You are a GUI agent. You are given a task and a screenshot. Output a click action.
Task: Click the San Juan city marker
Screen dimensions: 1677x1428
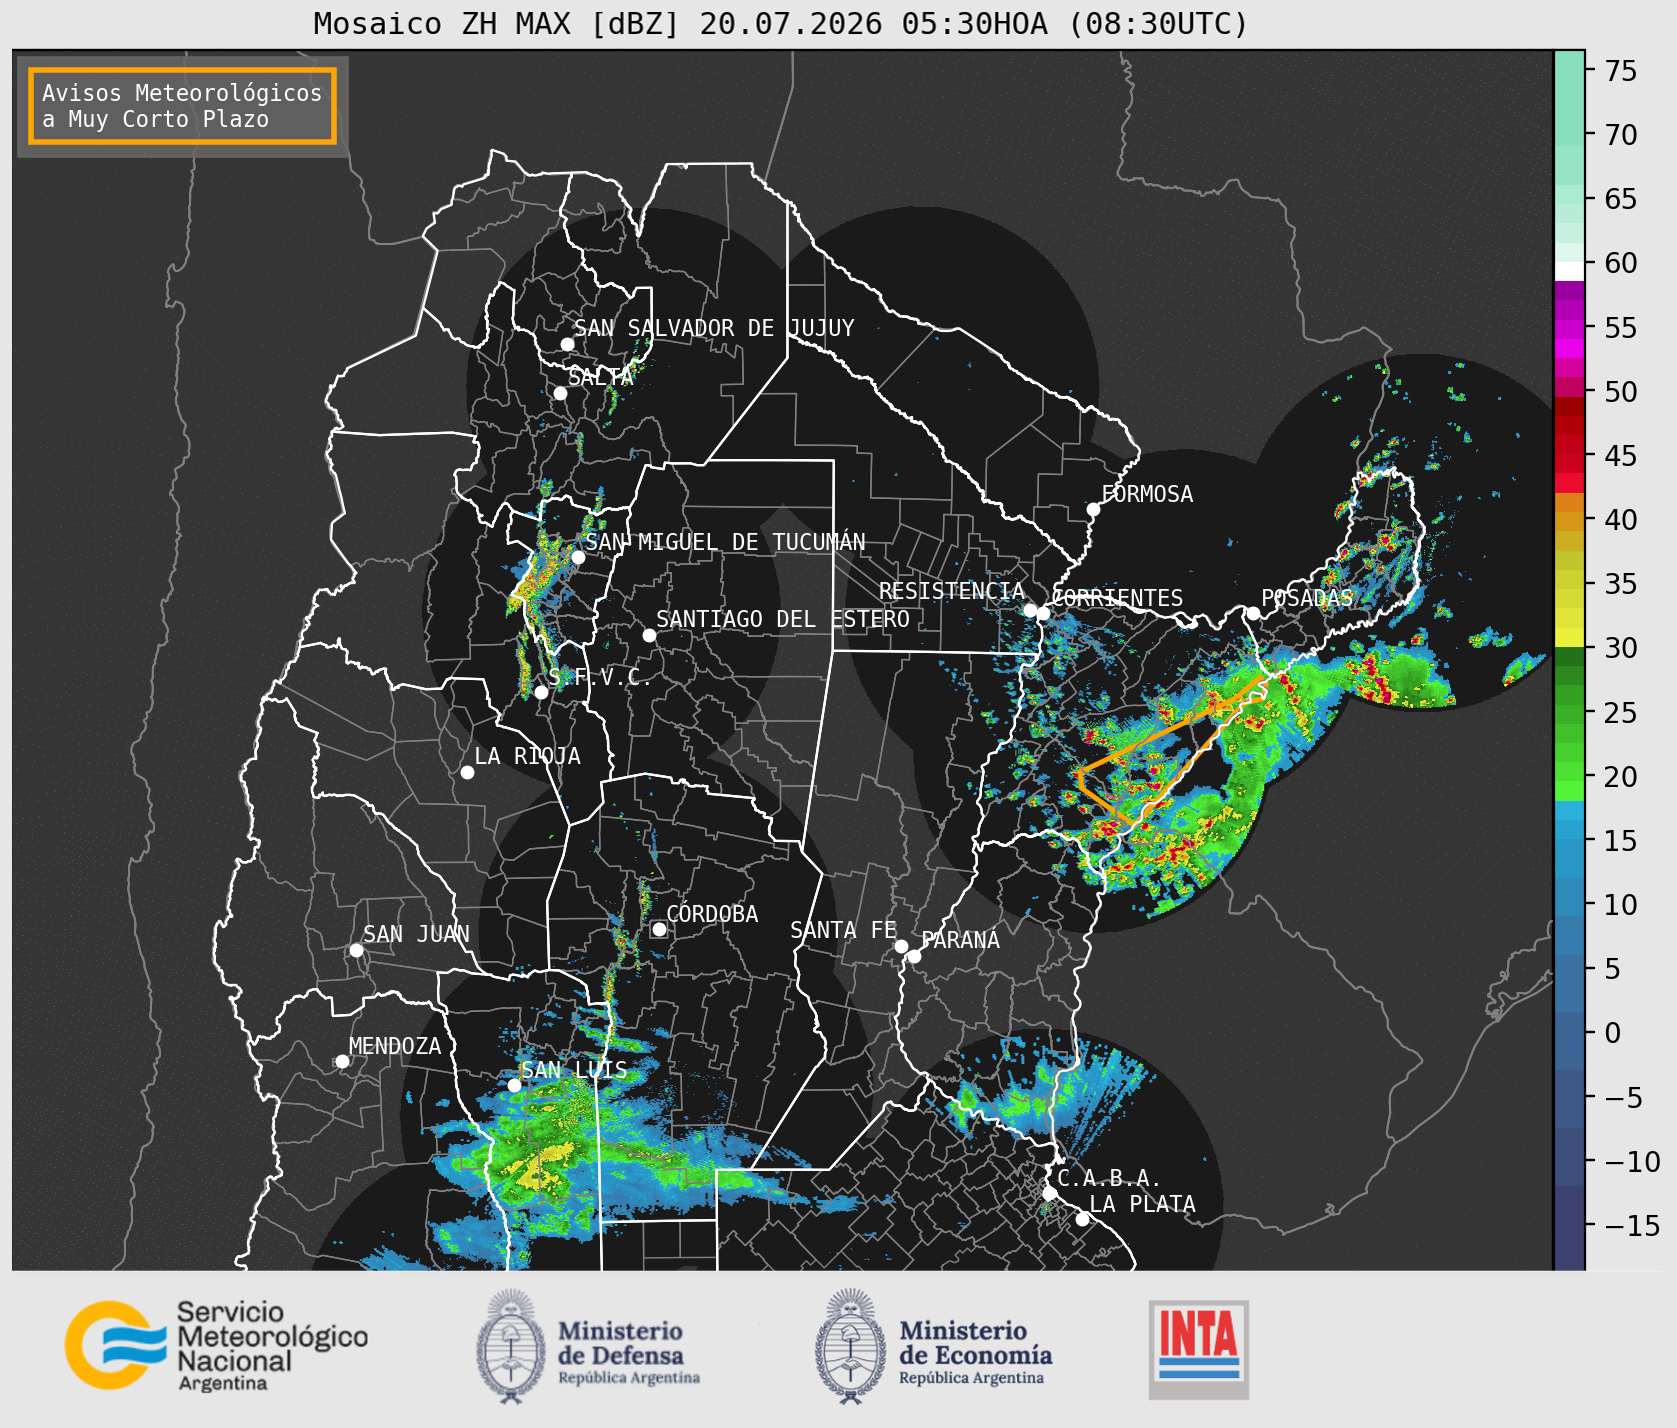pyautogui.click(x=356, y=950)
